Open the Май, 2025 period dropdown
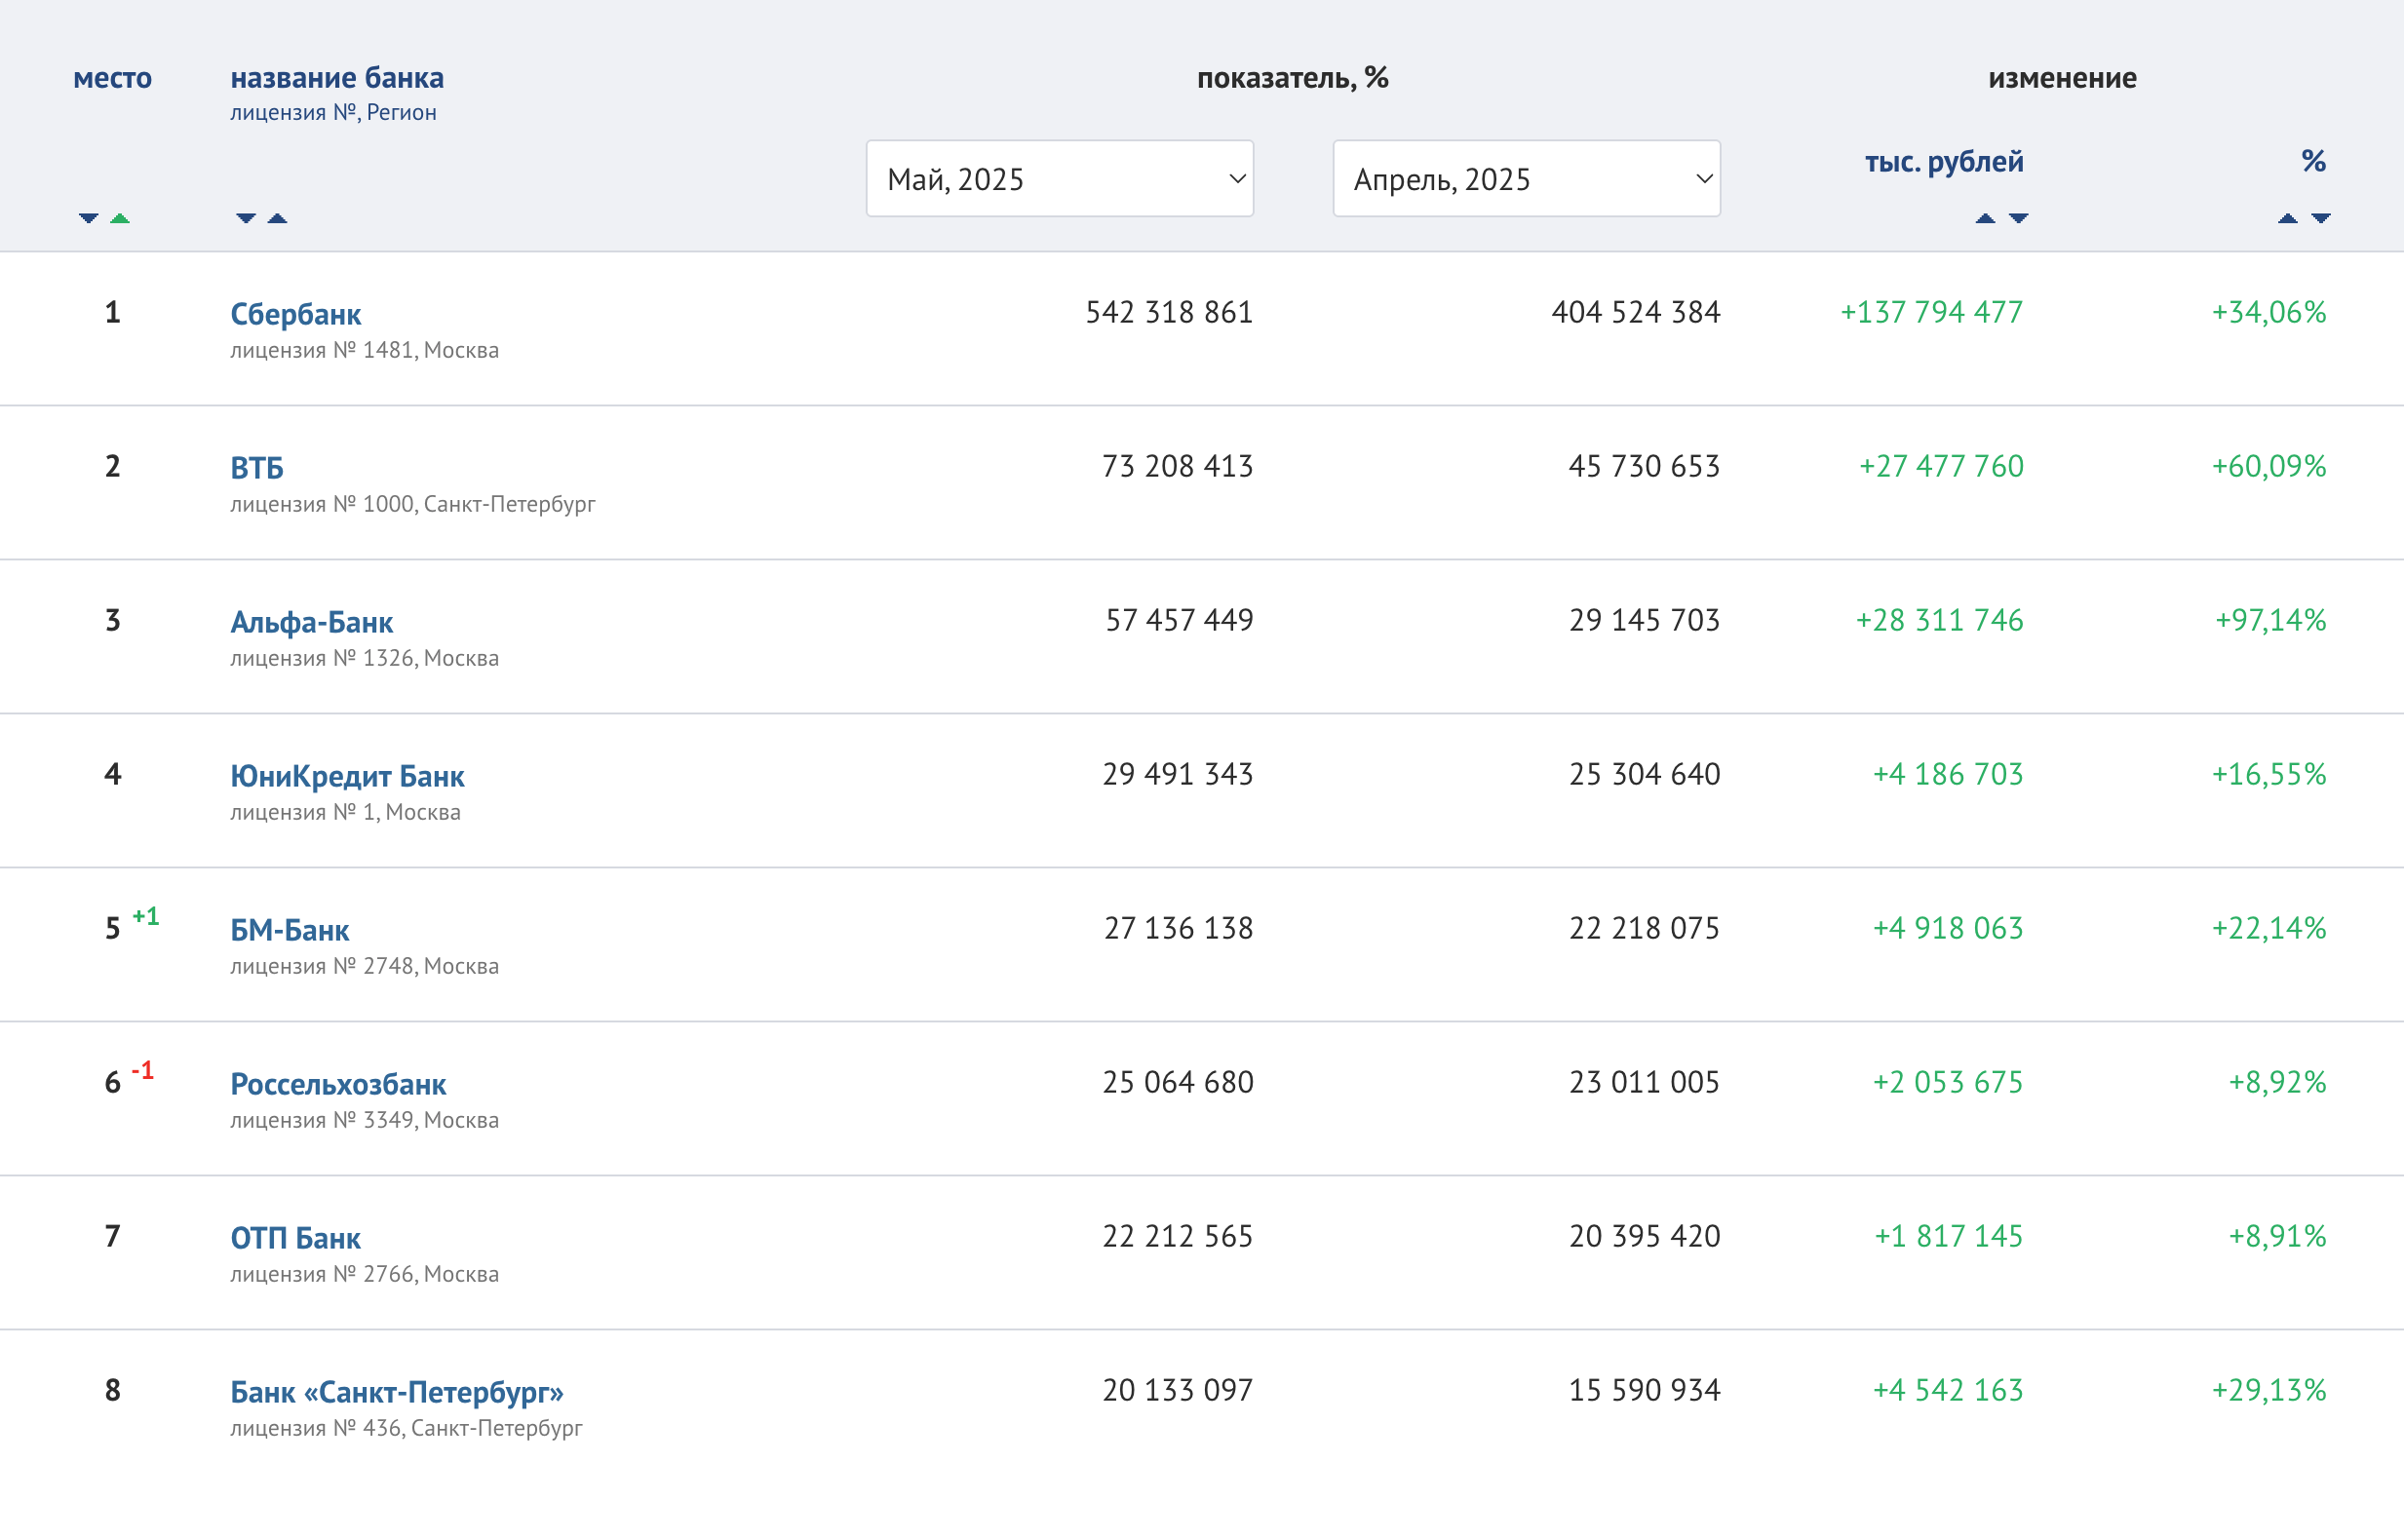 tap(1060, 178)
